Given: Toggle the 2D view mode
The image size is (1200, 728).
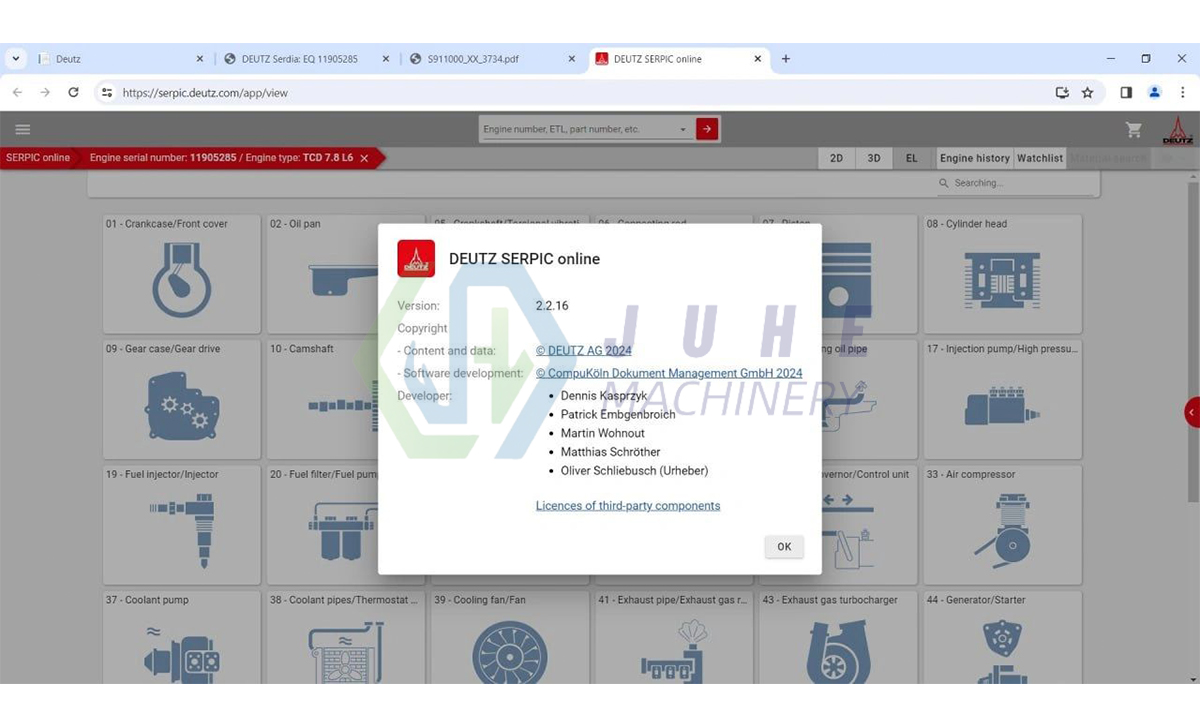Looking at the screenshot, I should (x=836, y=157).
